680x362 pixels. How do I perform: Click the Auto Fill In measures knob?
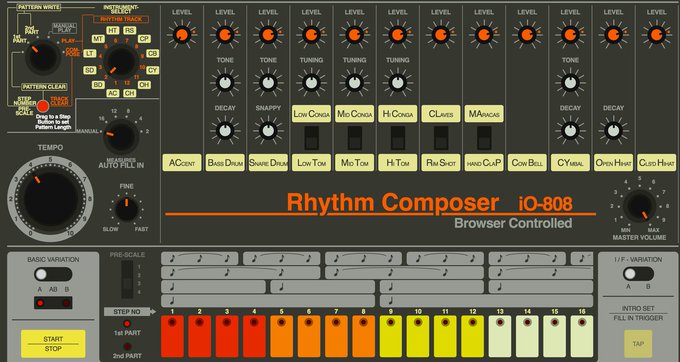[121, 137]
